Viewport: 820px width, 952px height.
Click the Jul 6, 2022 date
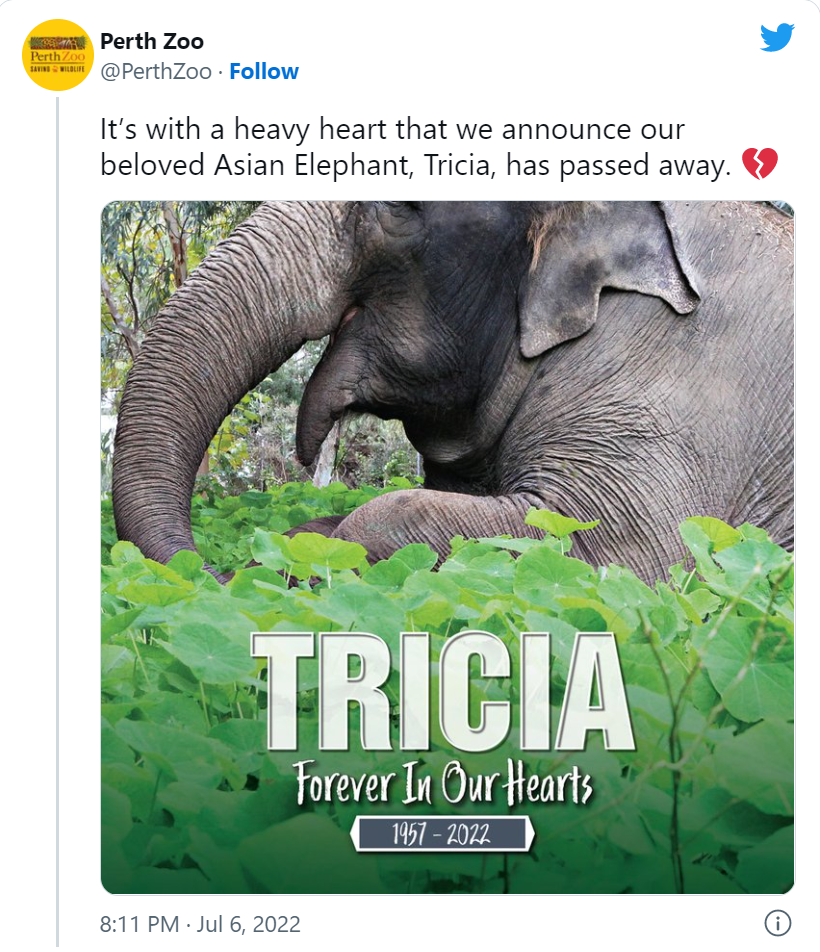(248, 924)
